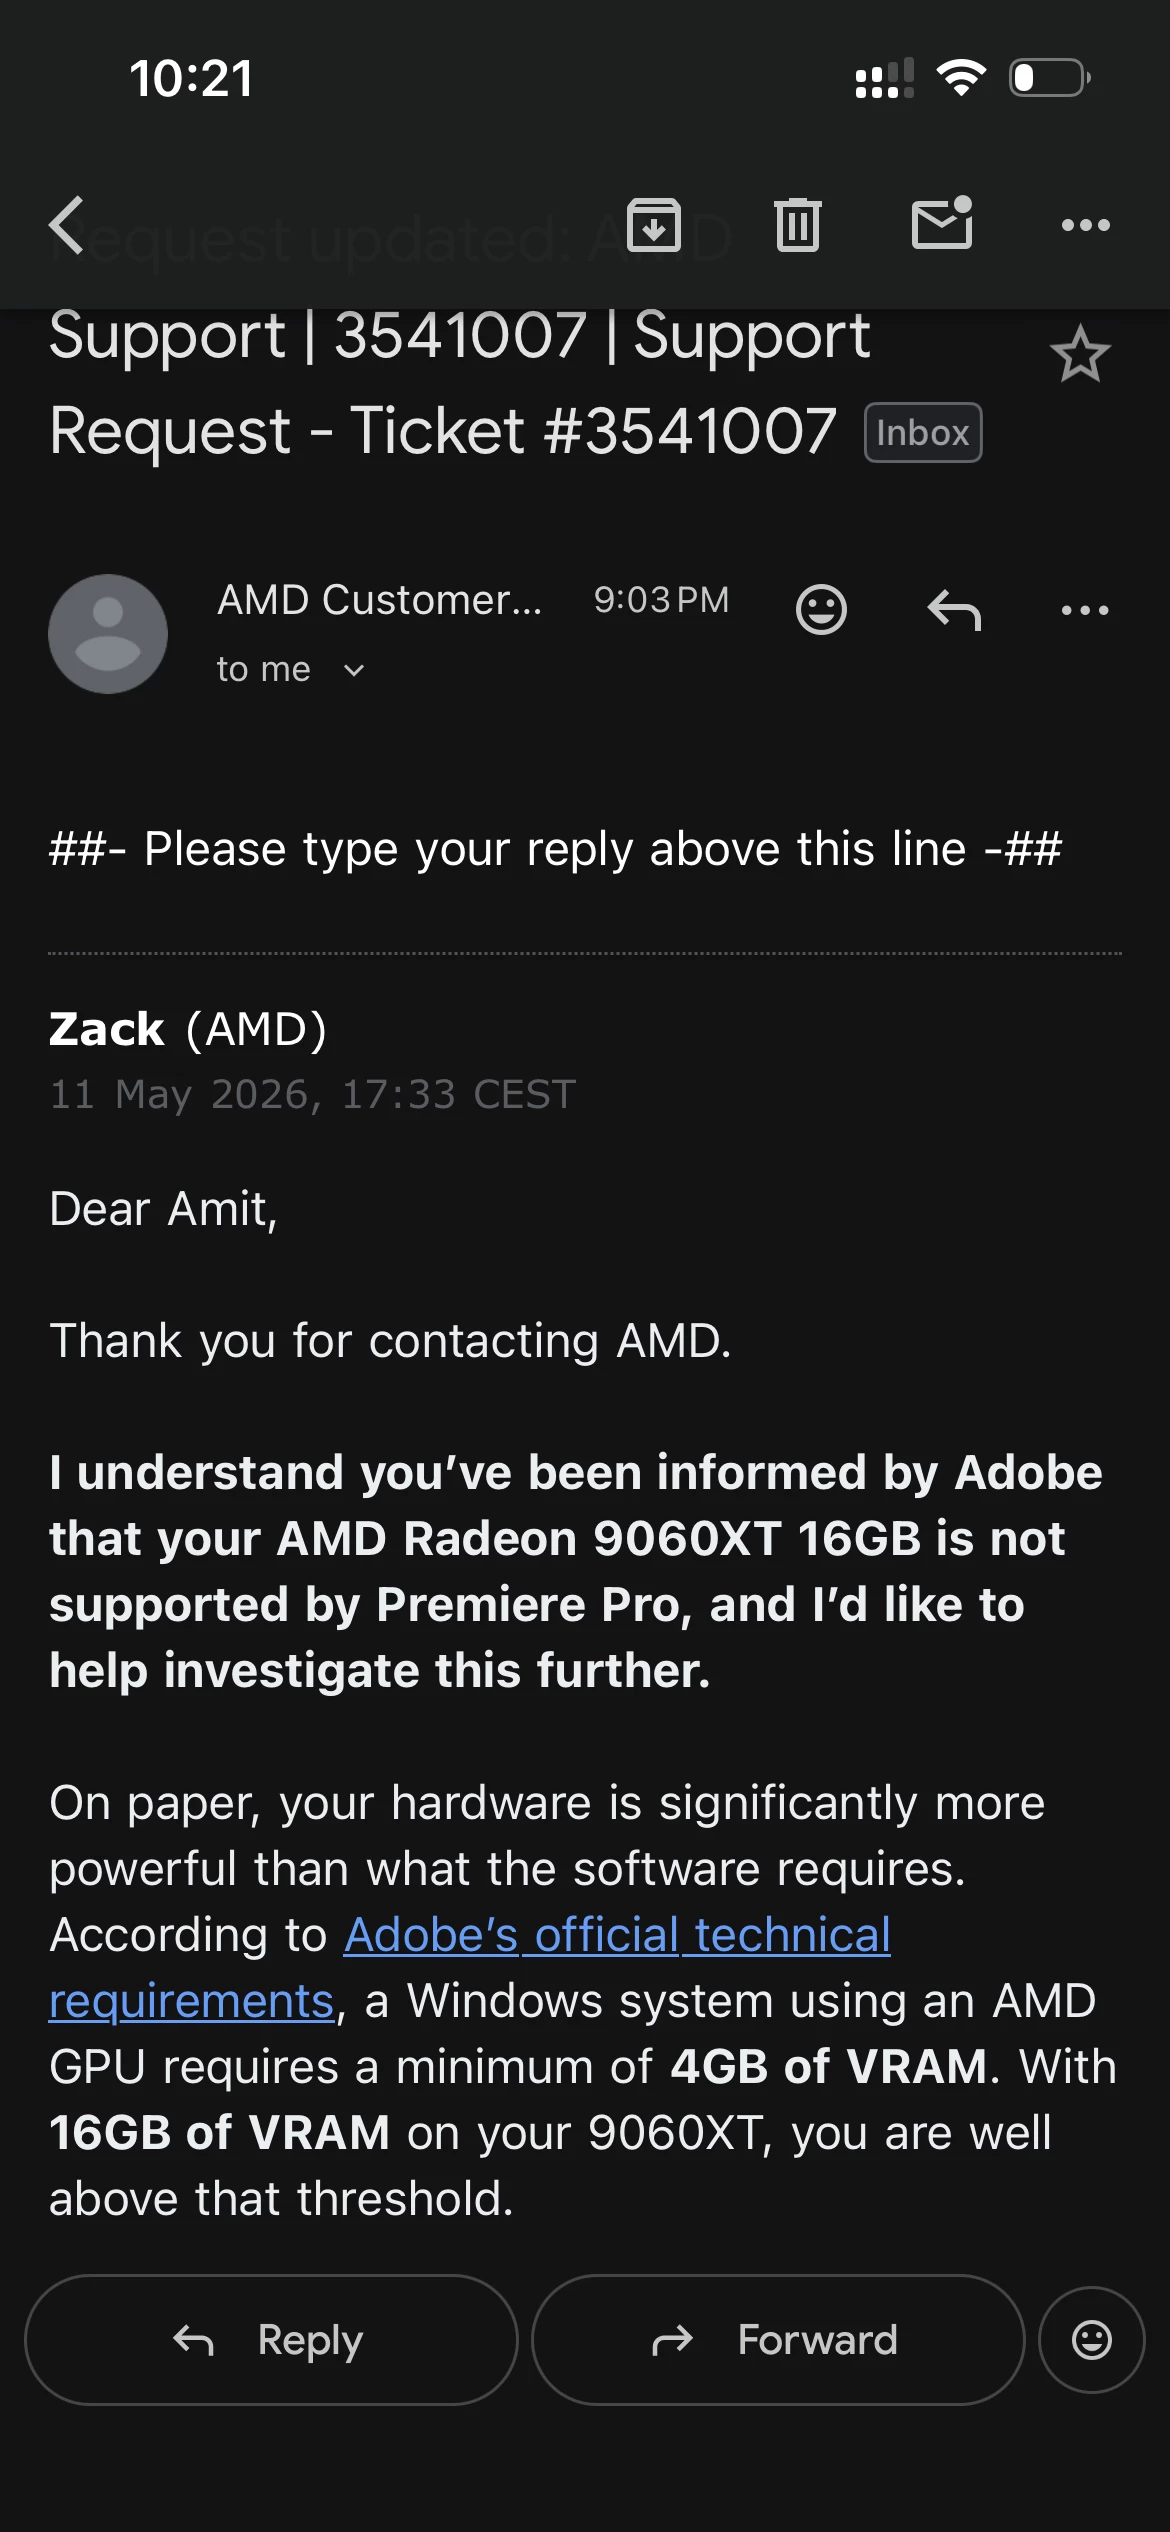
Task: Open the top bar more options menu
Action: click(x=1086, y=225)
